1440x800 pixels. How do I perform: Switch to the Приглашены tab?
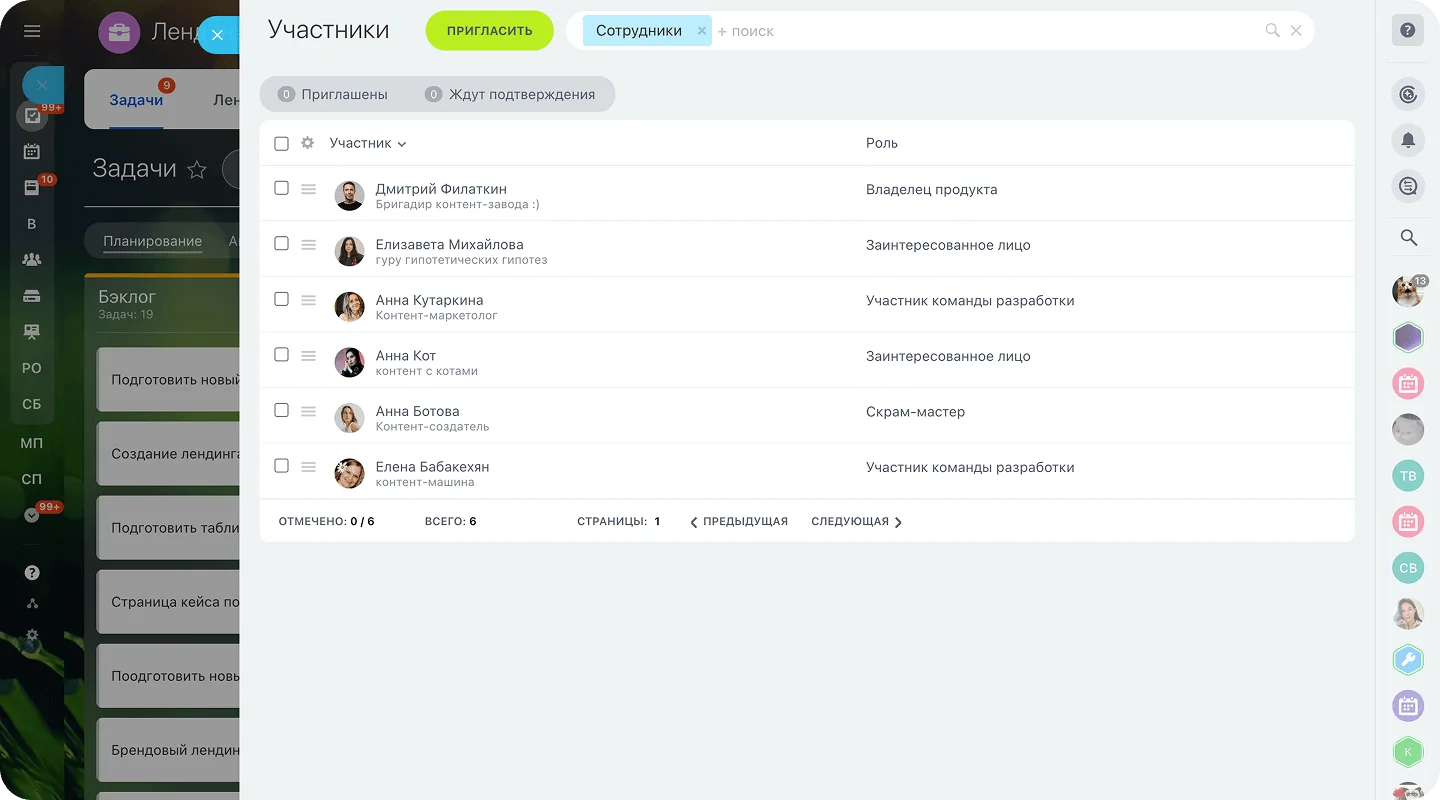334,94
